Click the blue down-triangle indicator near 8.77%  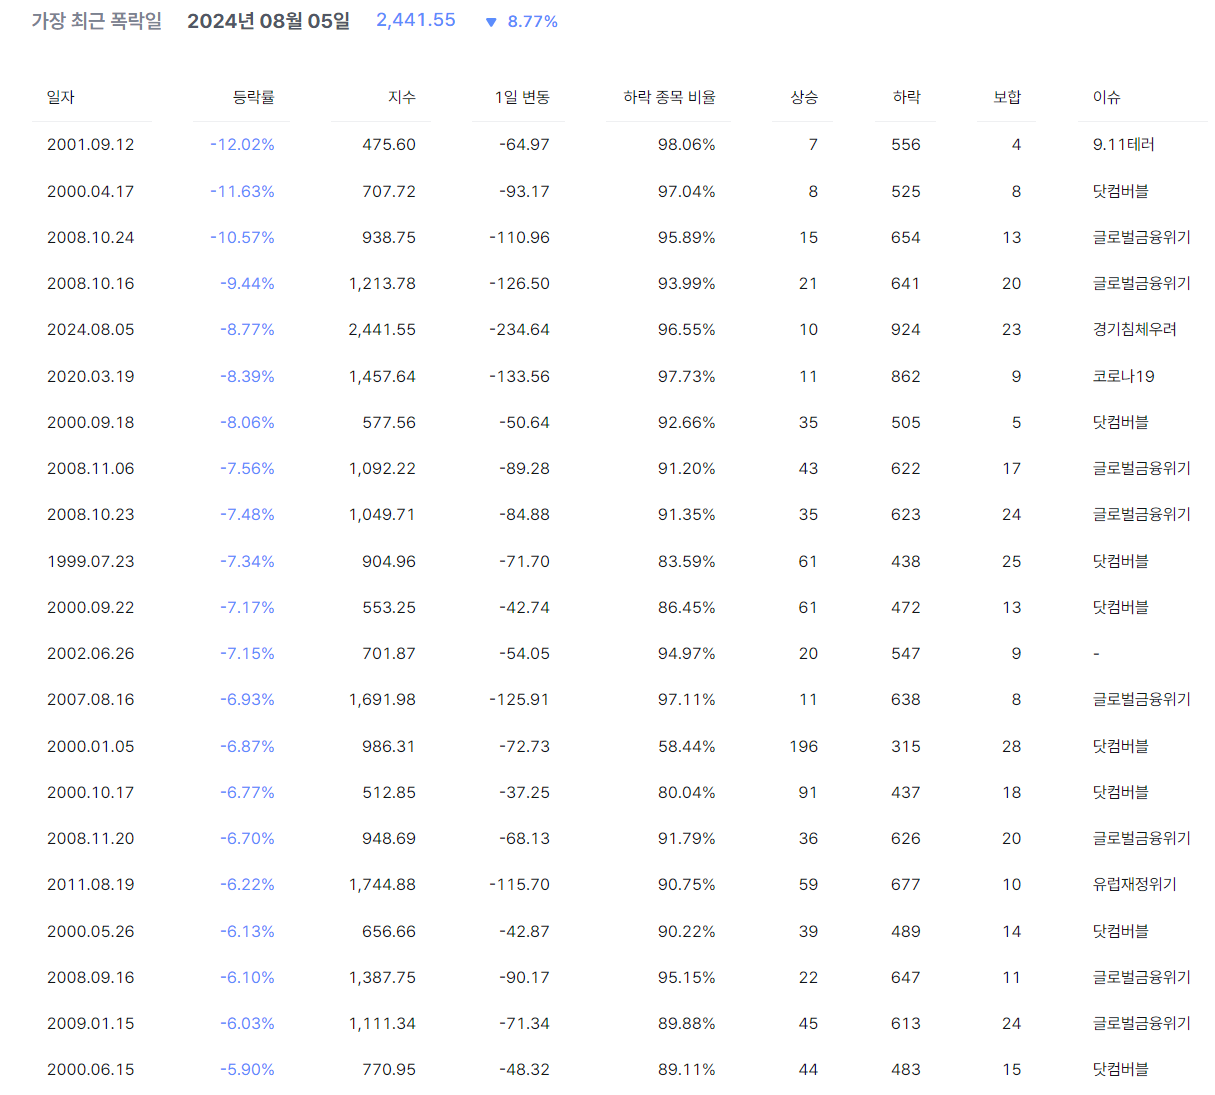click(490, 20)
